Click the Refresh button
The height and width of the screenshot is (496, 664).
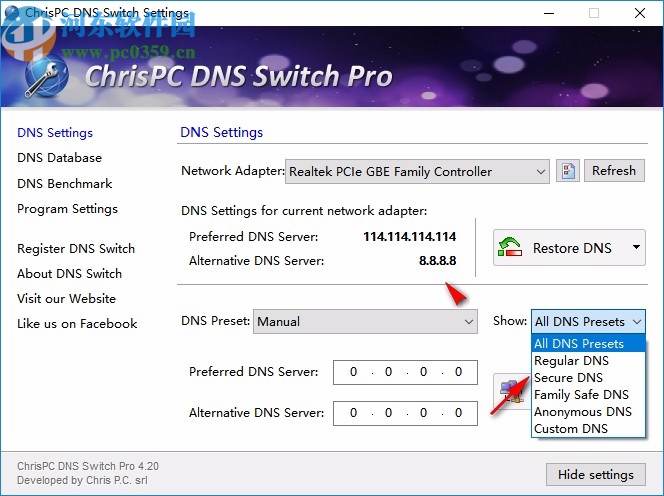coord(614,171)
